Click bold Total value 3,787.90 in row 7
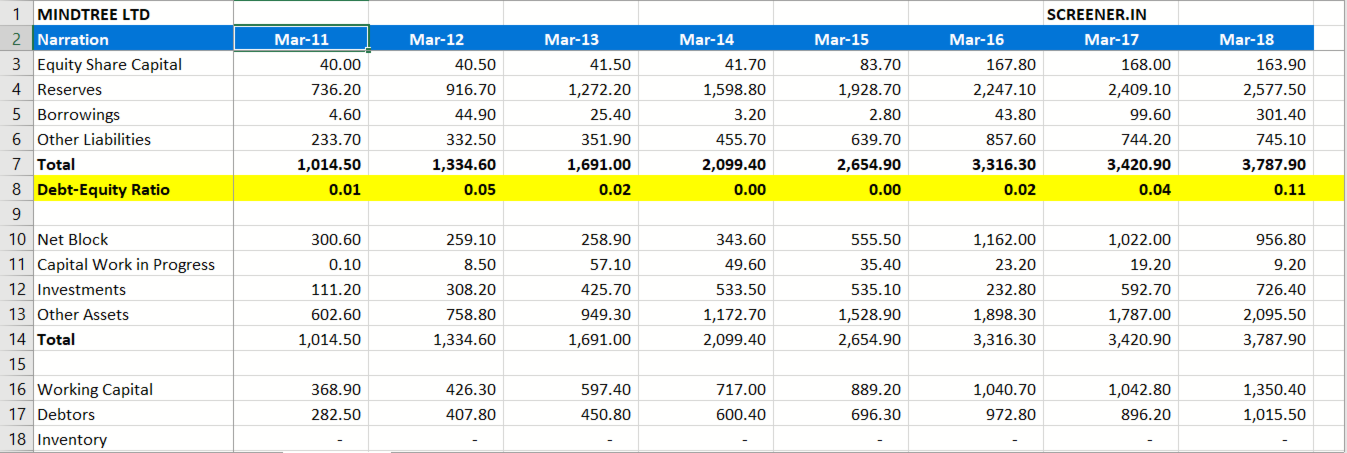Image resolution: width=1347 pixels, height=453 pixels. pyautogui.click(x=1274, y=164)
